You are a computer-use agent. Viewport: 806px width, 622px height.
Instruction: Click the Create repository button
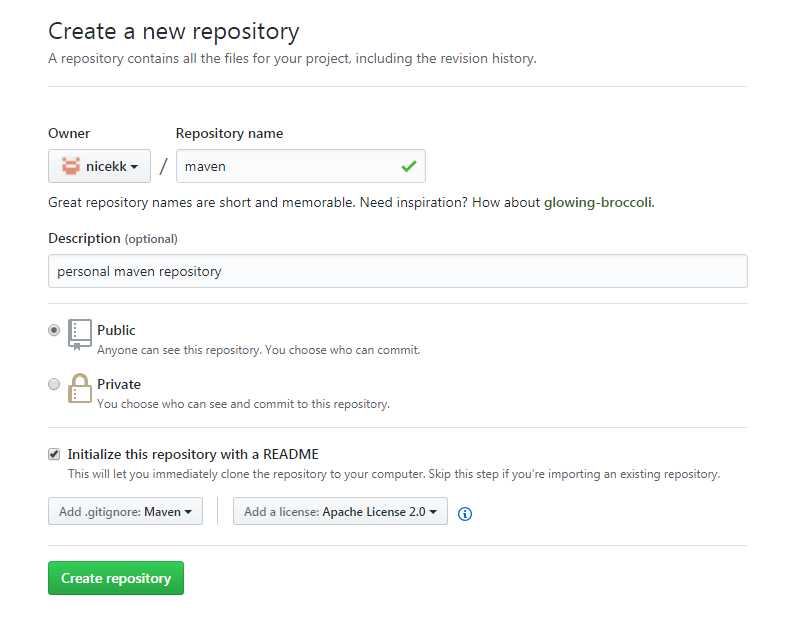point(116,578)
